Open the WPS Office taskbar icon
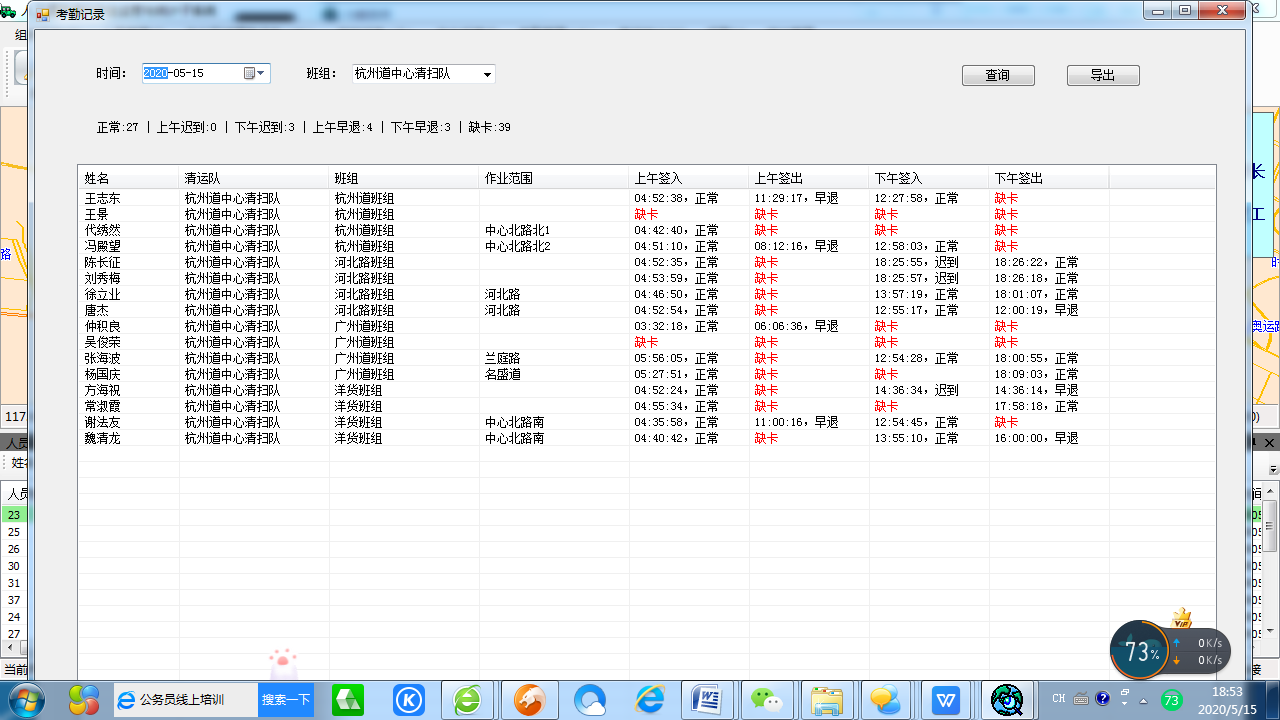Image resolution: width=1280 pixels, height=720 pixels. [945, 700]
